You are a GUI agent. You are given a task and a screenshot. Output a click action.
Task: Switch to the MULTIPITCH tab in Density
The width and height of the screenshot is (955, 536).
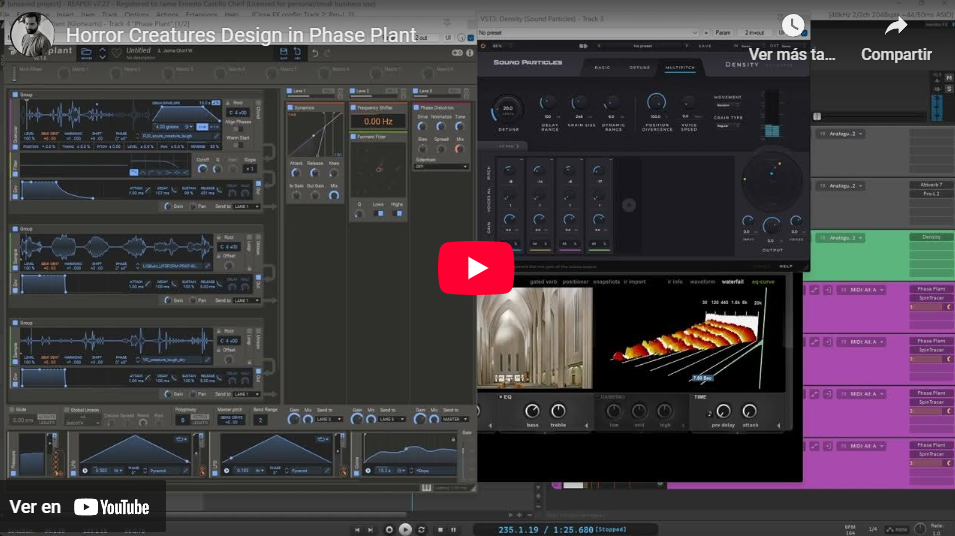click(680, 67)
